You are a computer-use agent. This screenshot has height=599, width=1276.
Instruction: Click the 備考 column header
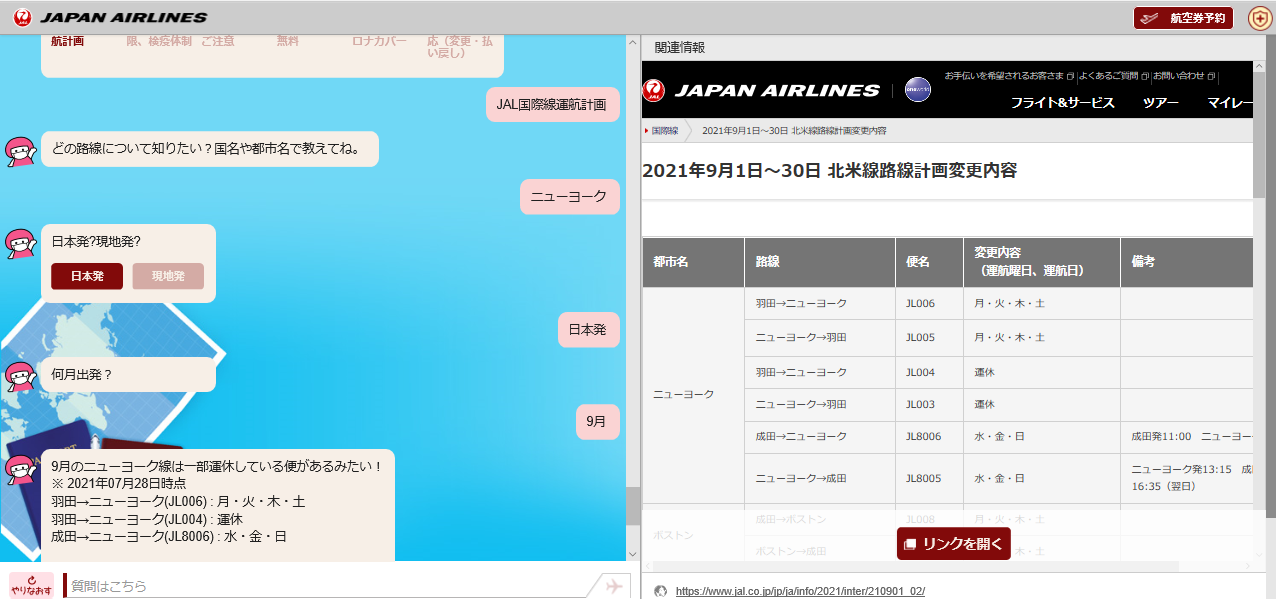(x=1187, y=262)
